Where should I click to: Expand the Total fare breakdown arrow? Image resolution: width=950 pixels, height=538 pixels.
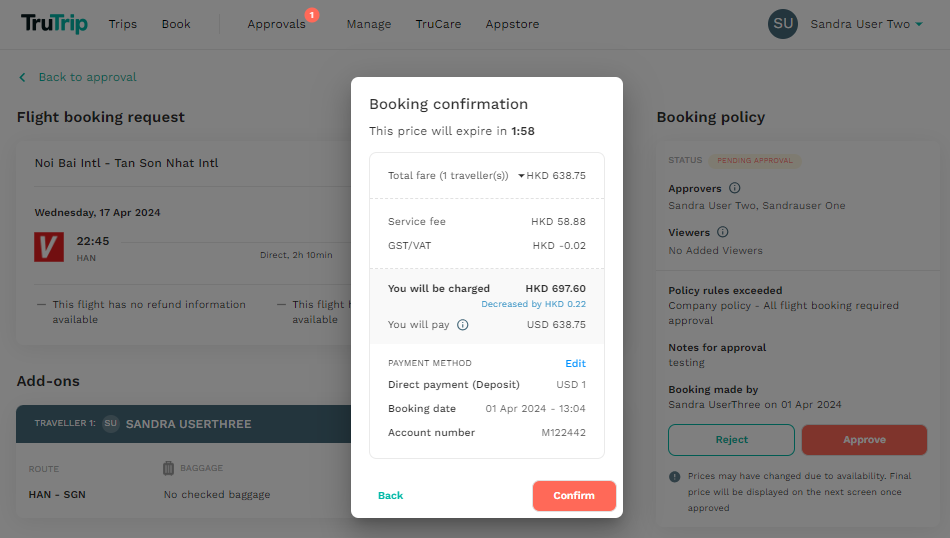521,176
